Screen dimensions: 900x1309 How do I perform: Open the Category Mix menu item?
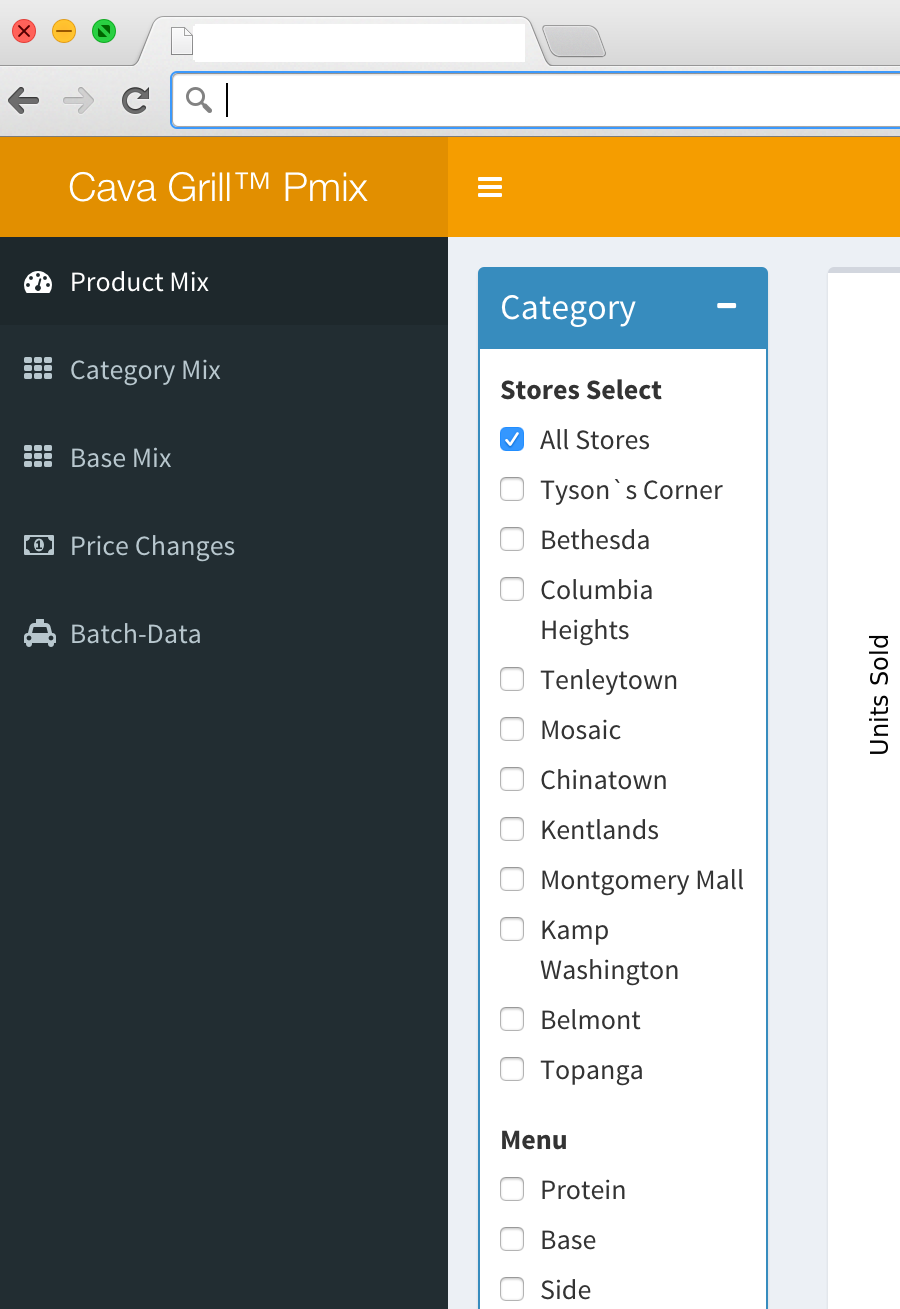(x=145, y=370)
